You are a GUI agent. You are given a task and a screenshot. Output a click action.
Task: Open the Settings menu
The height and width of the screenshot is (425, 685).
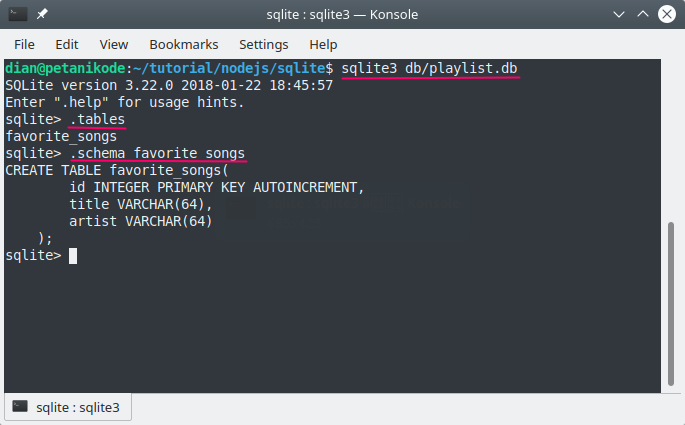click(263, 45)
